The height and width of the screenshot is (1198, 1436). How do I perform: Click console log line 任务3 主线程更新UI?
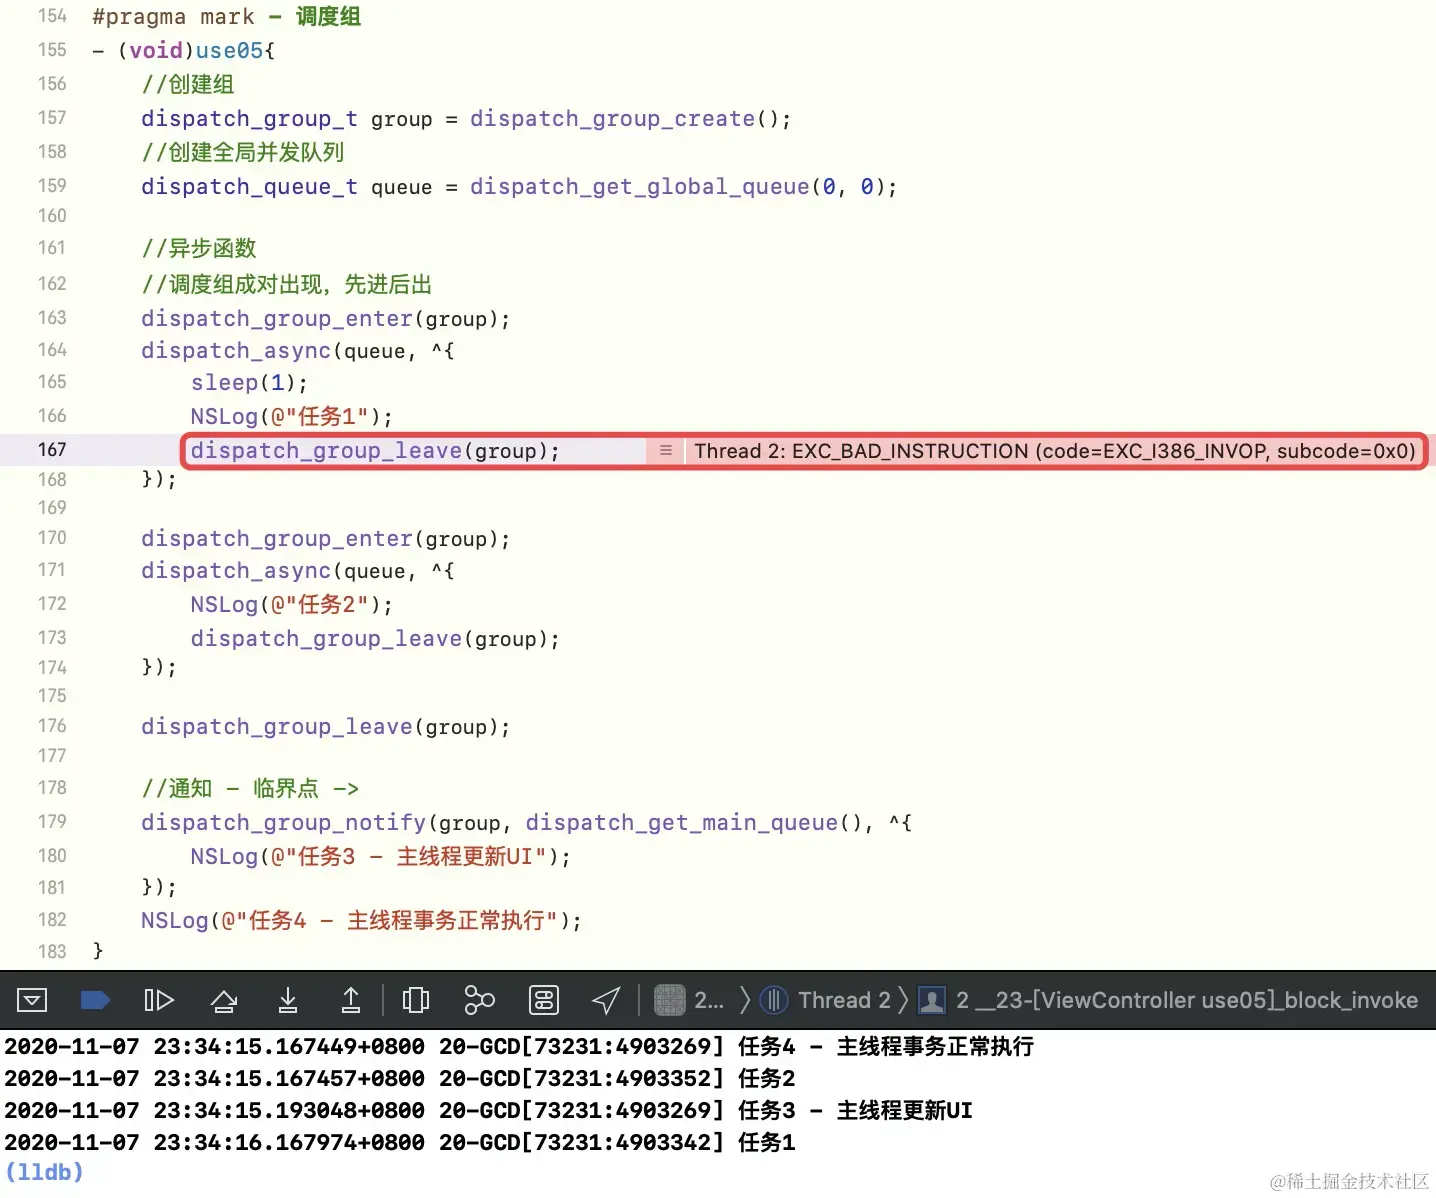click(488, 1111)
